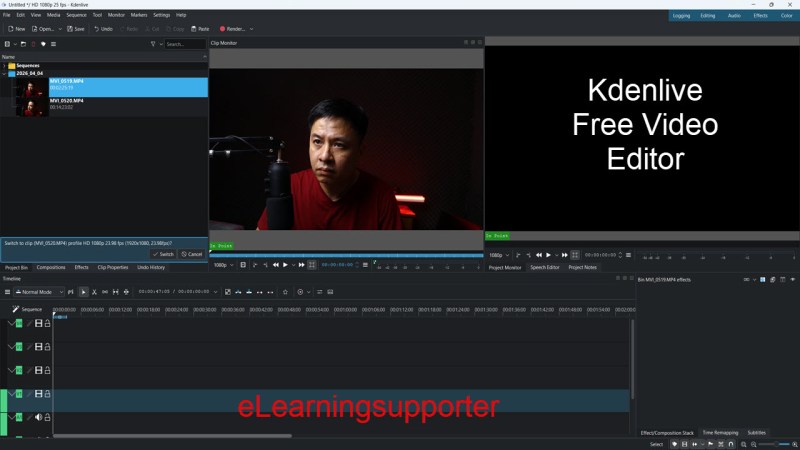Toggle lock on the audio track
The width and height of the screenshot is (800, 450).
click(x=47, y=417)
